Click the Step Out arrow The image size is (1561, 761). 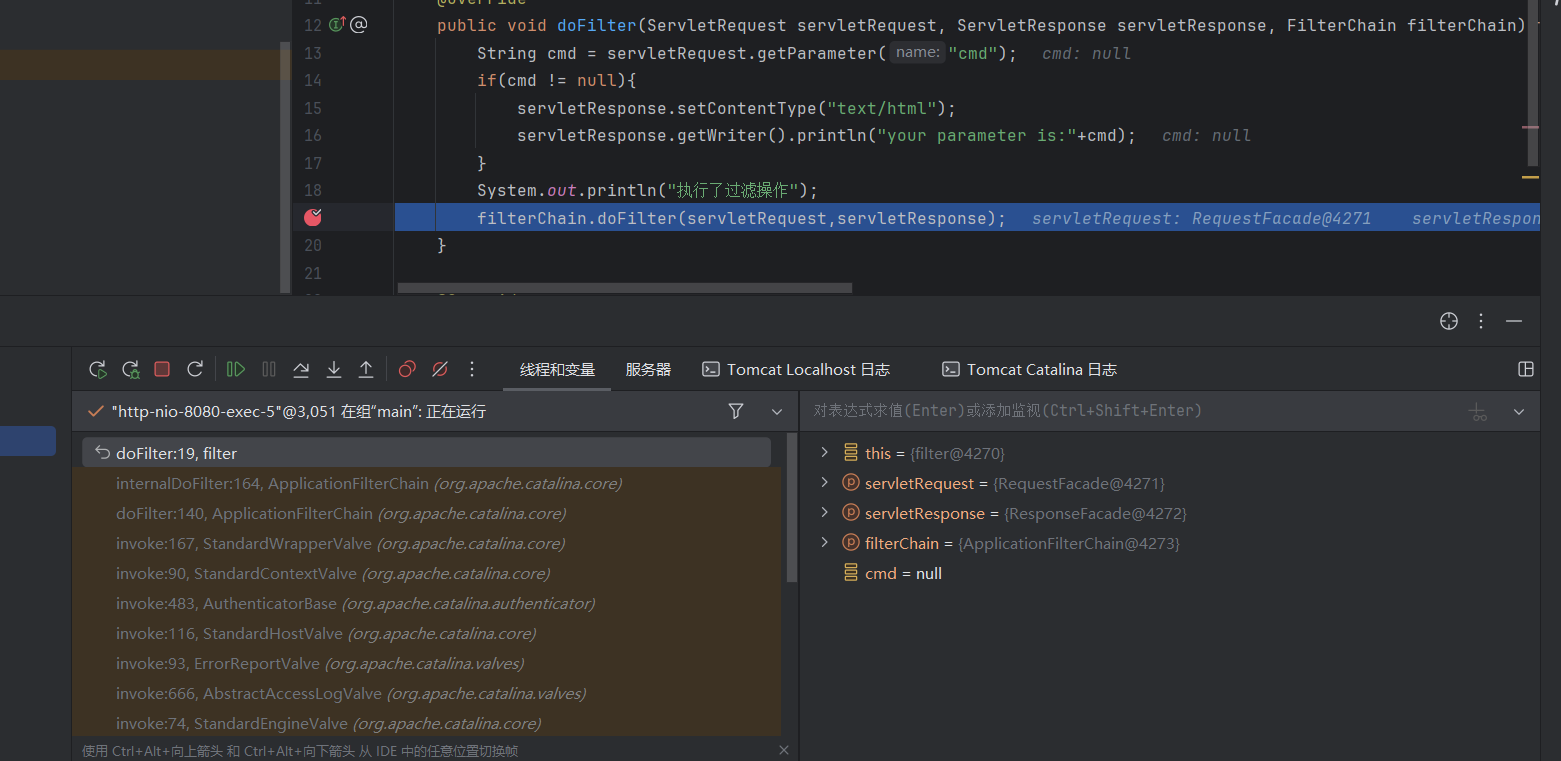(x=366, y=369)
